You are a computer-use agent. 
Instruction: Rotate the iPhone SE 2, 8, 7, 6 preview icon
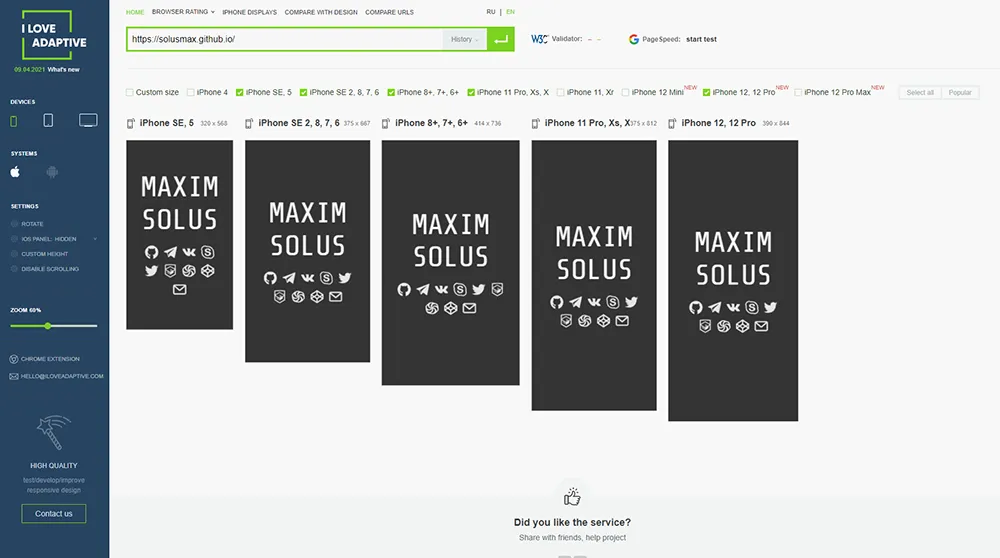tap(249, 124)
